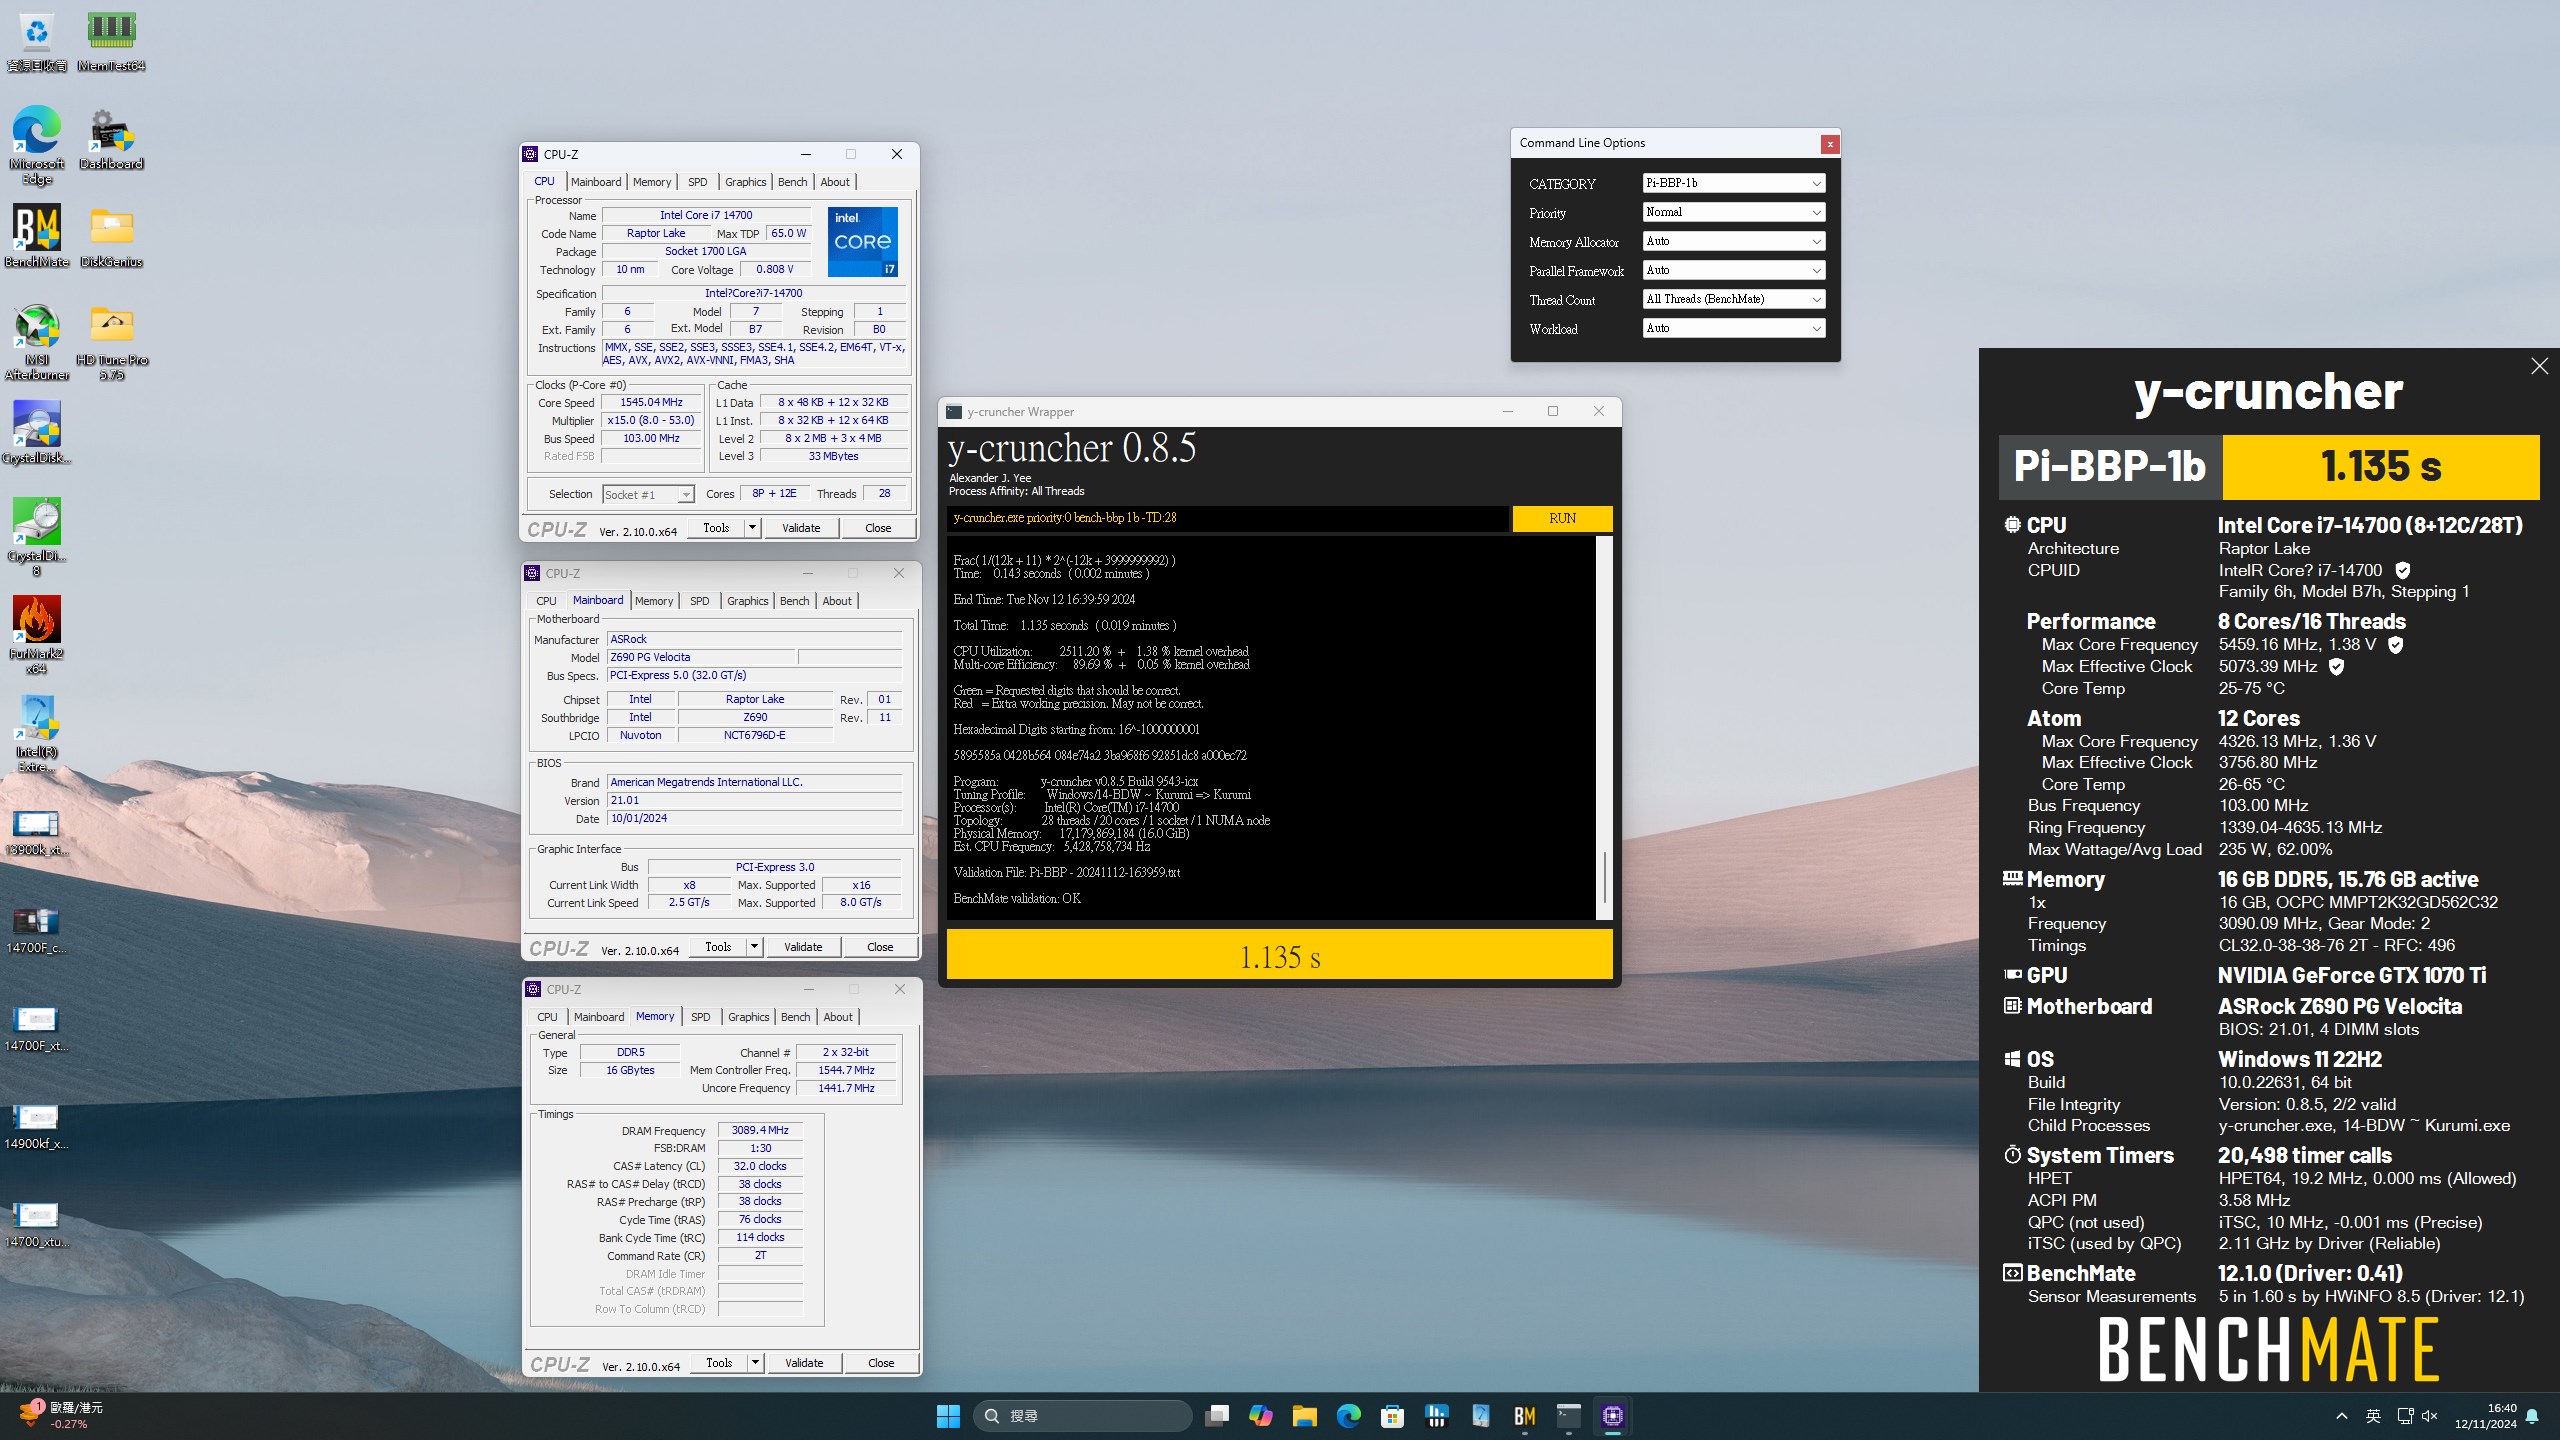The width and height of the screenshot is (2560, 1440).
Task: Click the BenchMate taskbar icon
Action: (1525, 1416)
